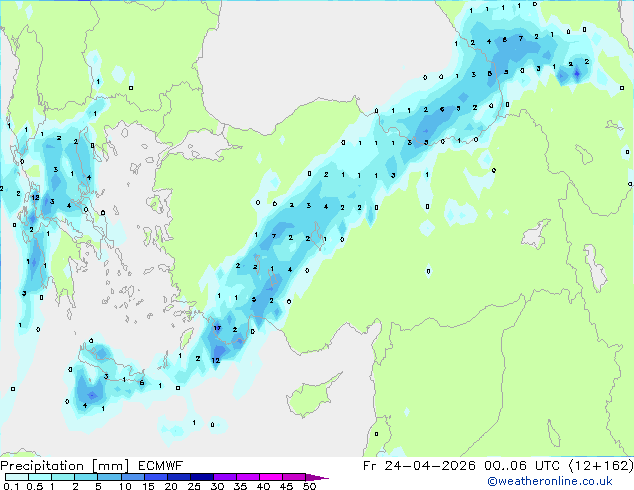
Task: Click the 25–30 mm dark navy legend swatch
Action: (x=202, y=477)
